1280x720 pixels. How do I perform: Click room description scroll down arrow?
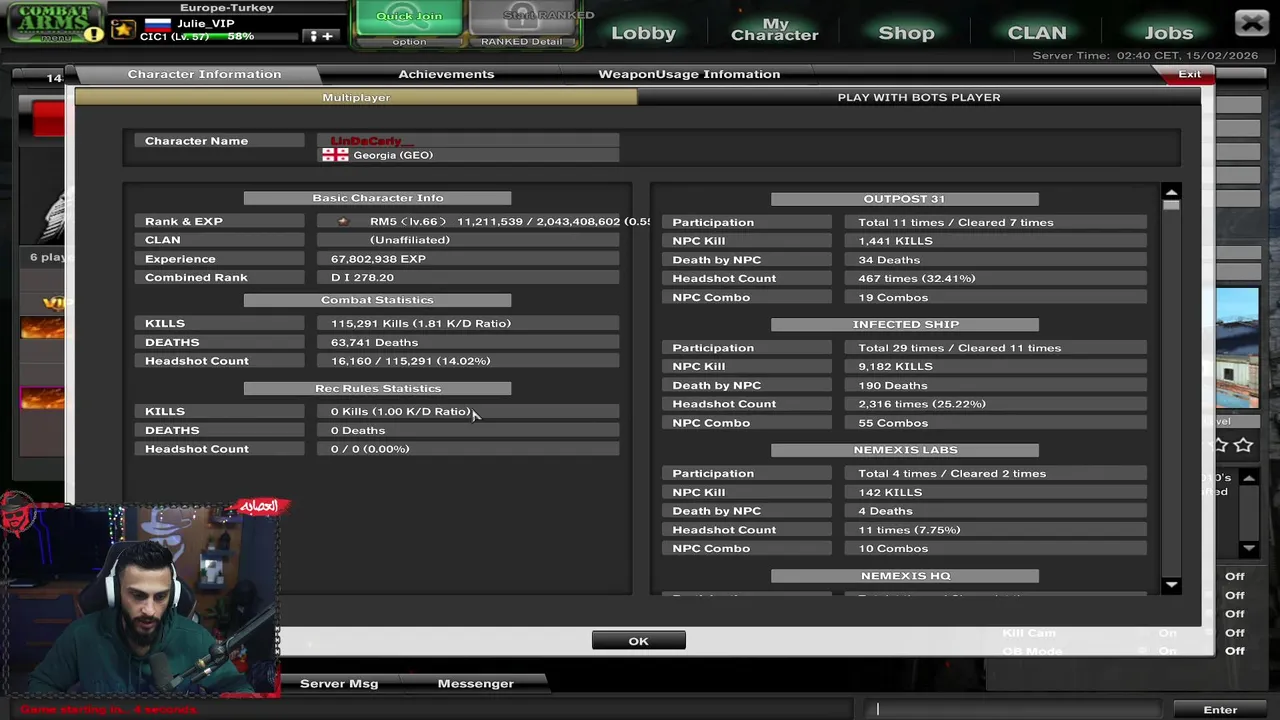(1248, 548)
